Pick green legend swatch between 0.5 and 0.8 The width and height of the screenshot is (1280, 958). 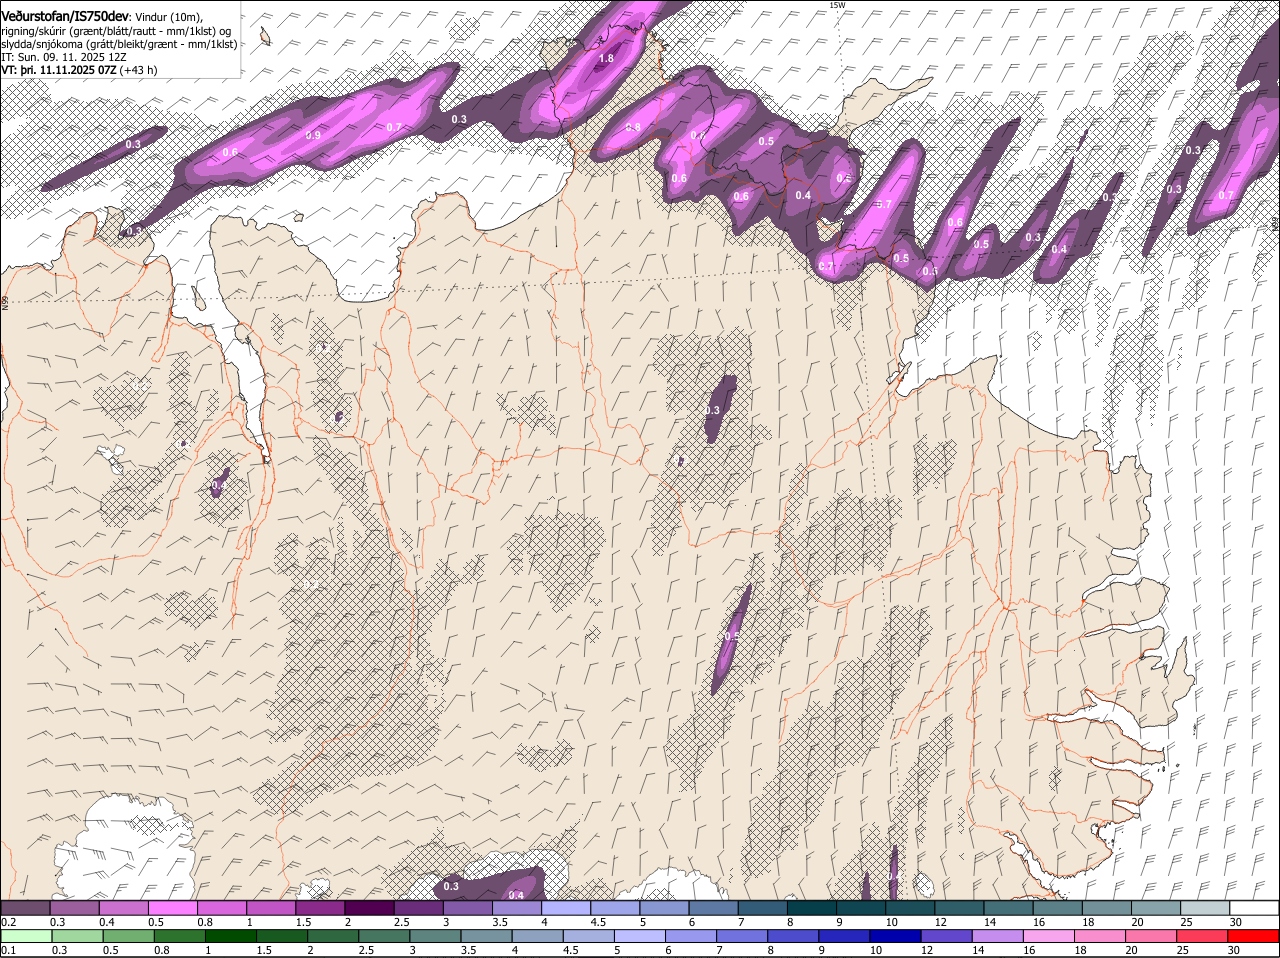128,936
